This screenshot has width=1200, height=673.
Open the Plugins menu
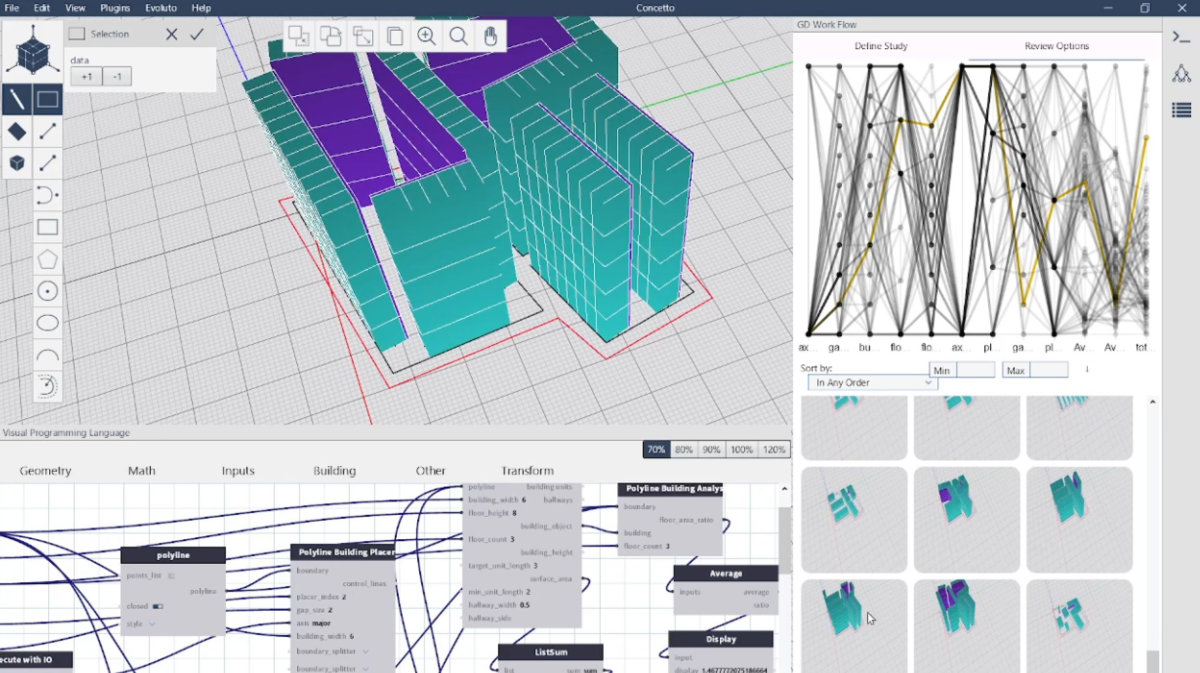(115, 8)
